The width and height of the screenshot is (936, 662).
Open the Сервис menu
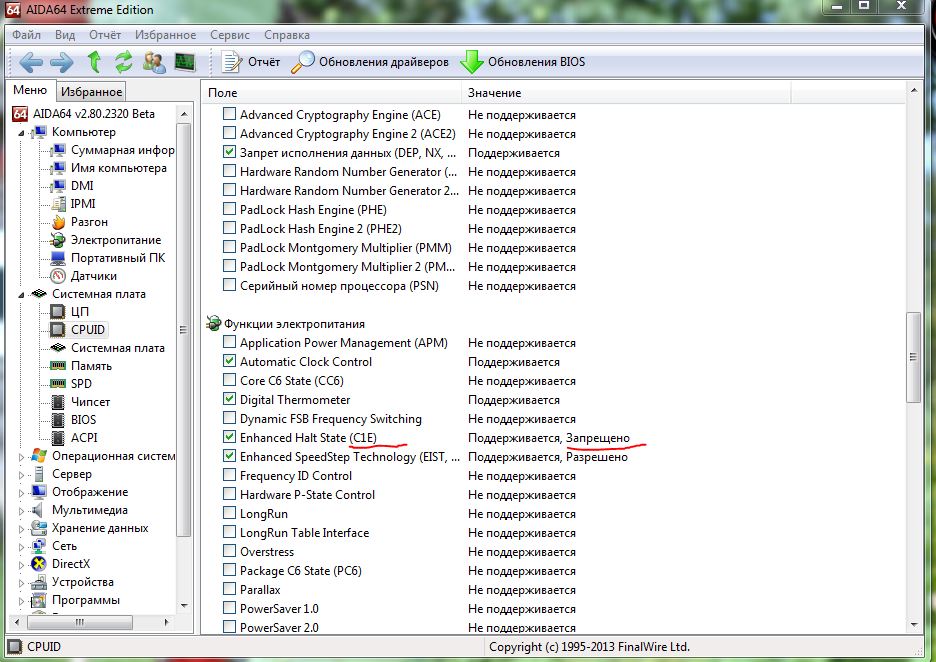coord(230,35)
